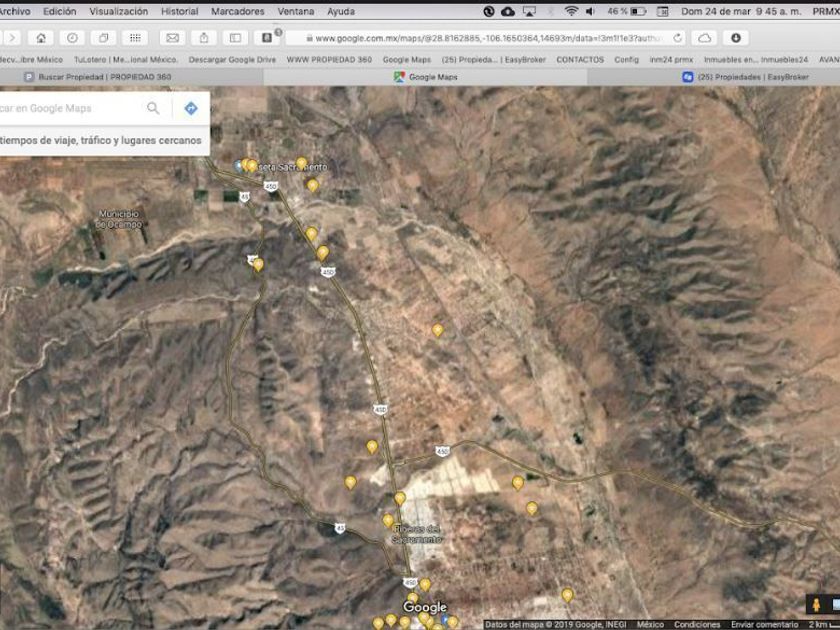Show browsing history clock icon
Viewport: 840px width, 630px height.
[x=72, y=38]
